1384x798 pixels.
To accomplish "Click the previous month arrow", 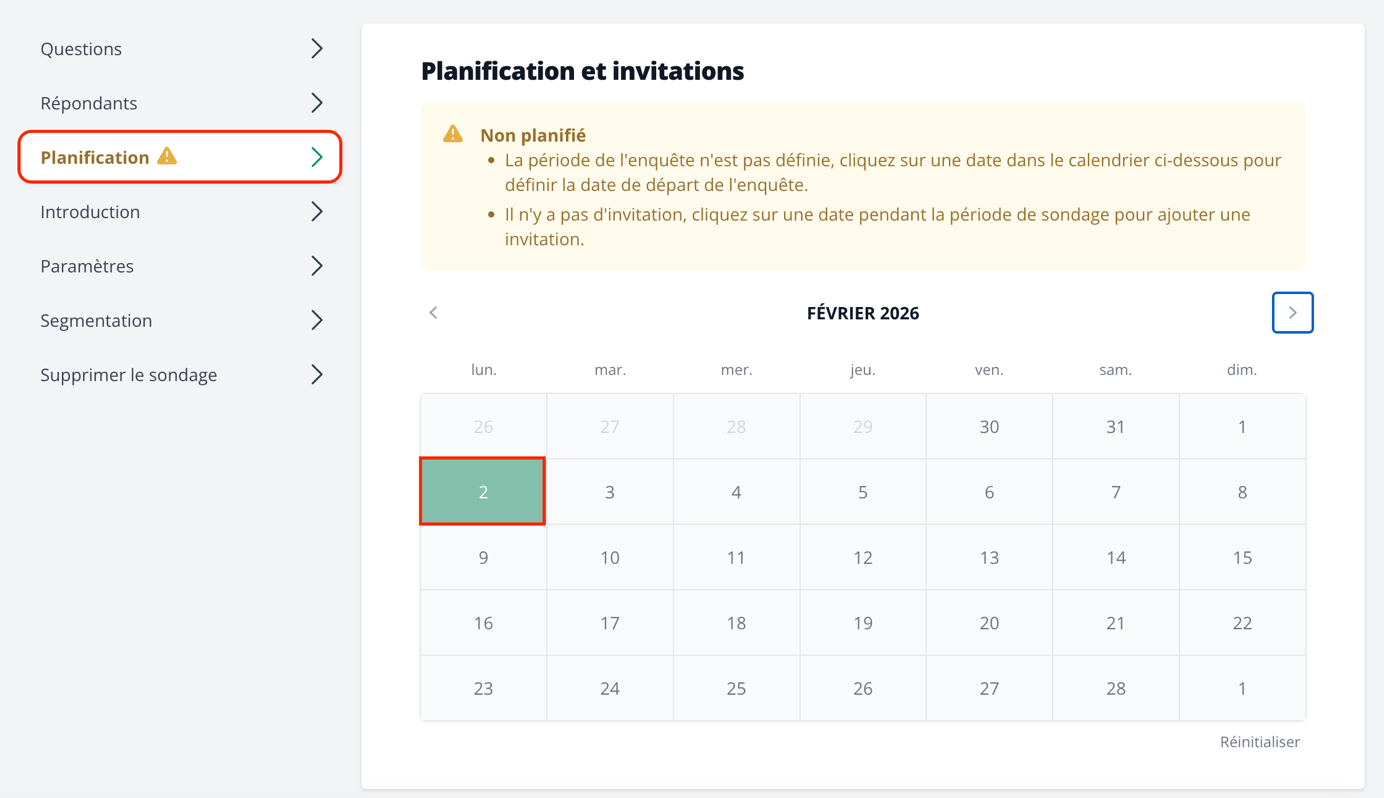I will 433,312.
